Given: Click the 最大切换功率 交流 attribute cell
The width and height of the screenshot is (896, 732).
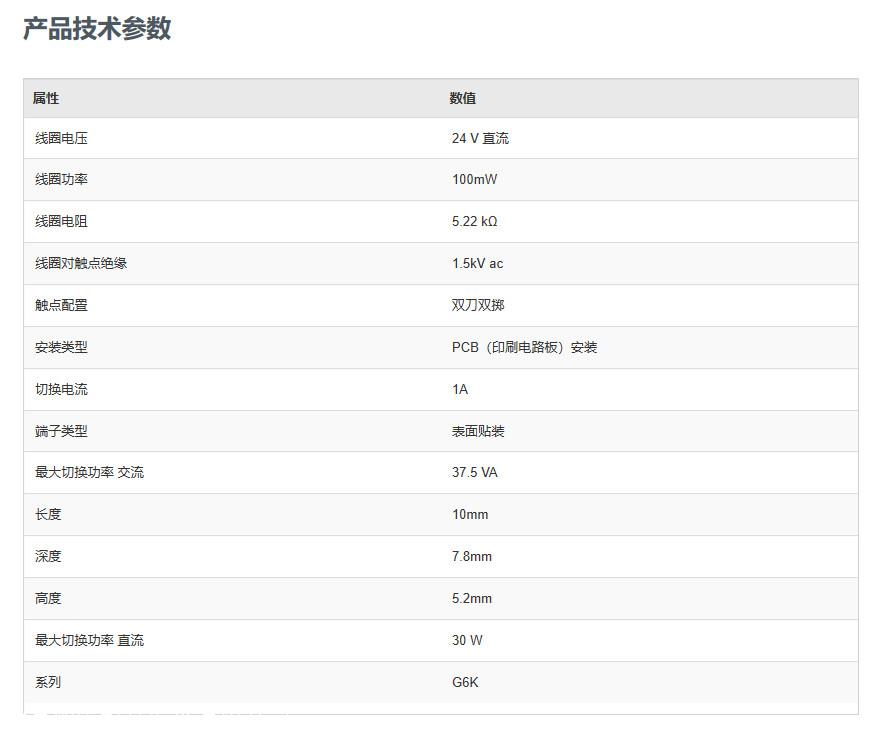Looking at the screenshot, I should click(89, 473).
